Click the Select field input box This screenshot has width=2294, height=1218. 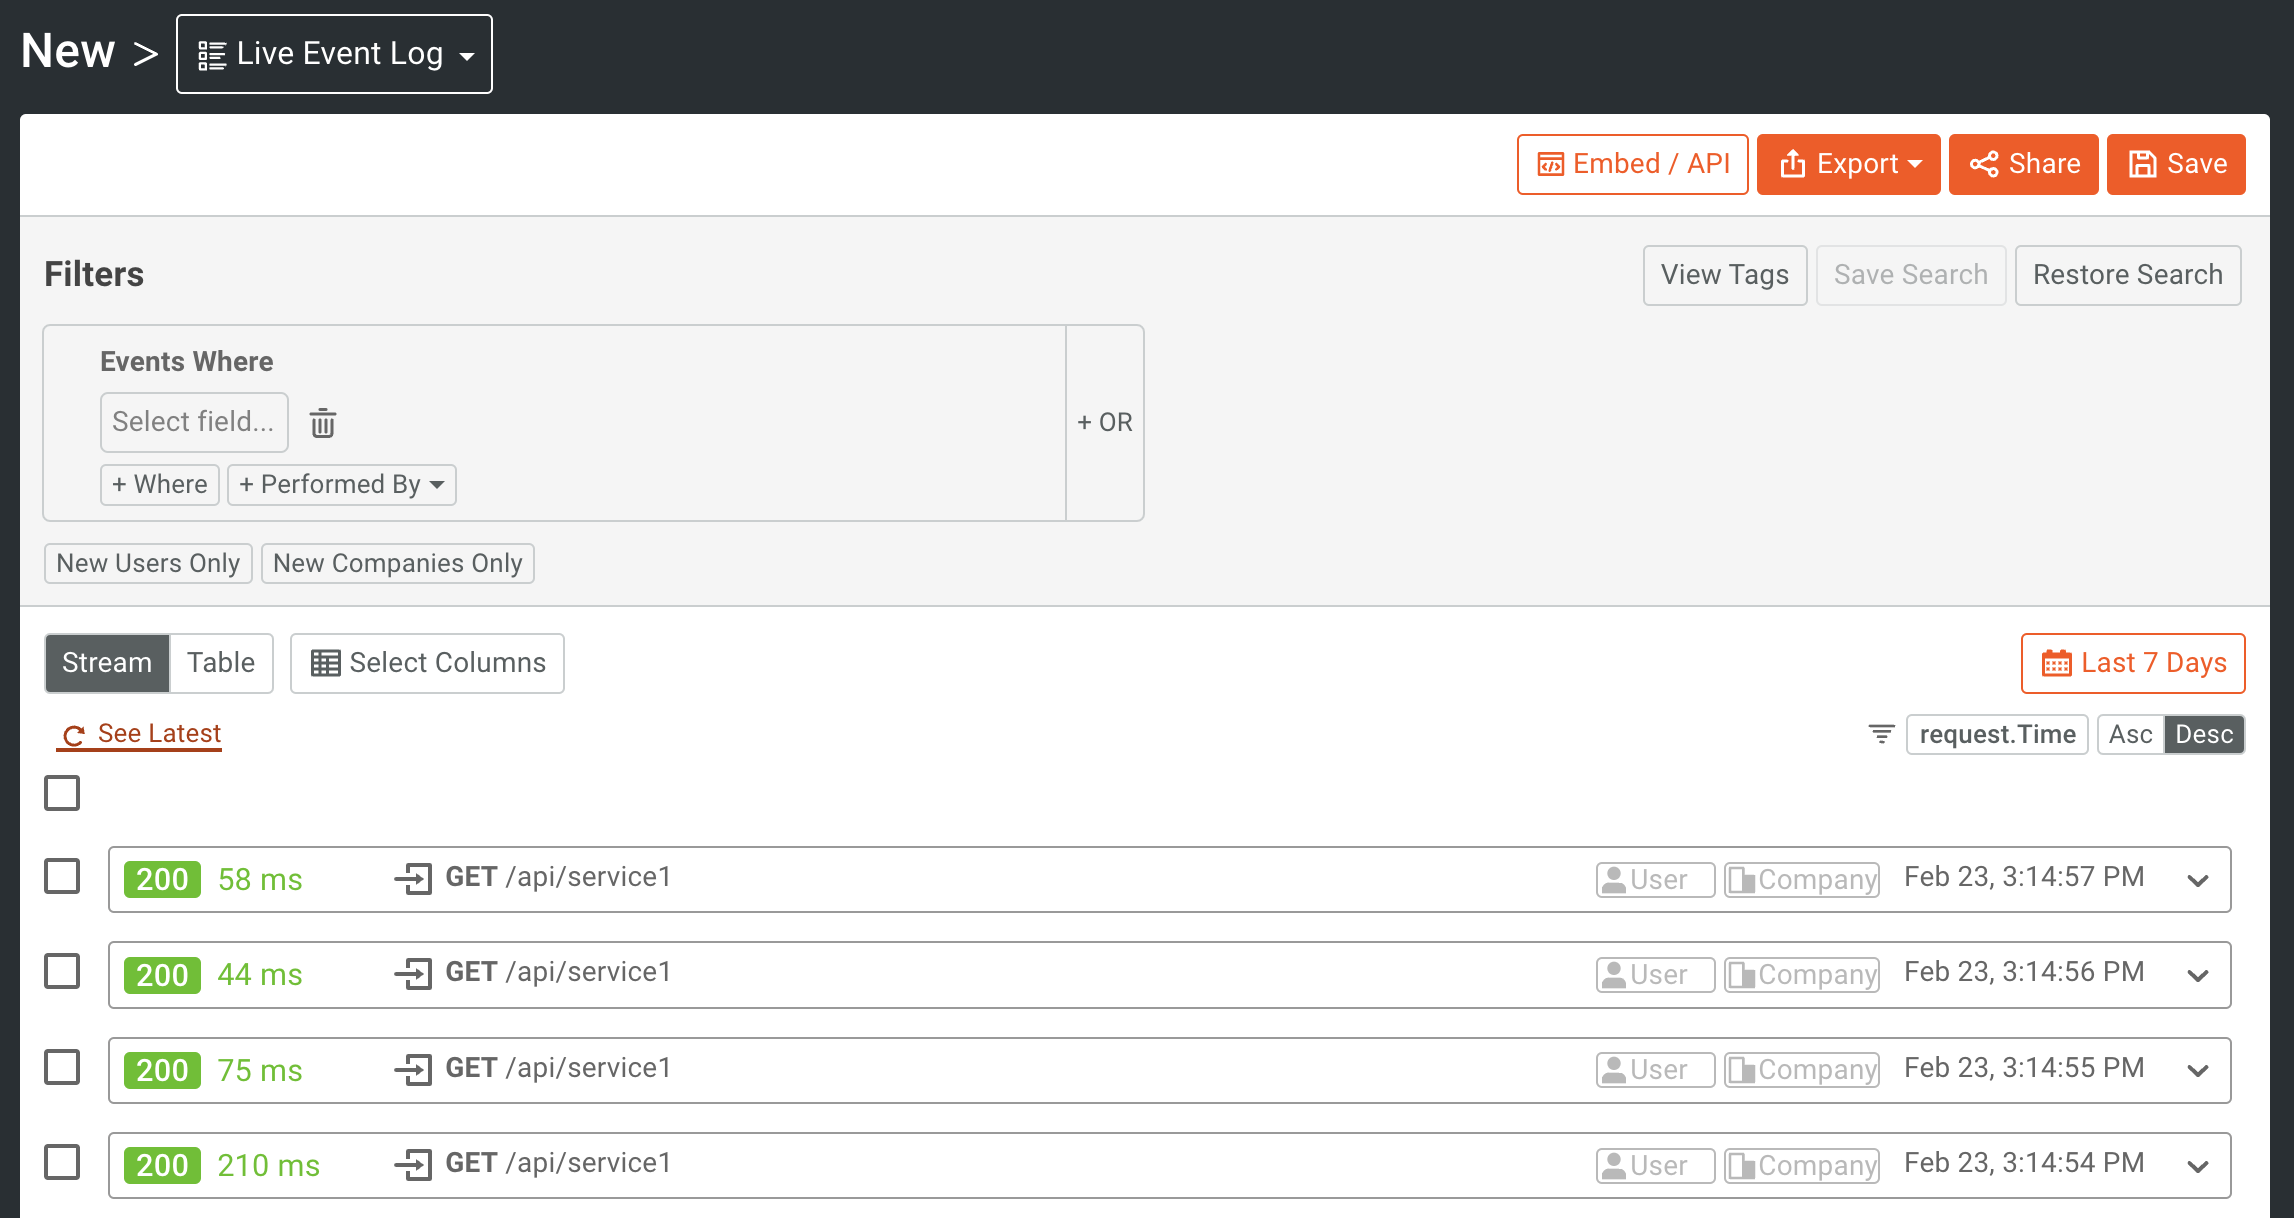coord(194,422)
